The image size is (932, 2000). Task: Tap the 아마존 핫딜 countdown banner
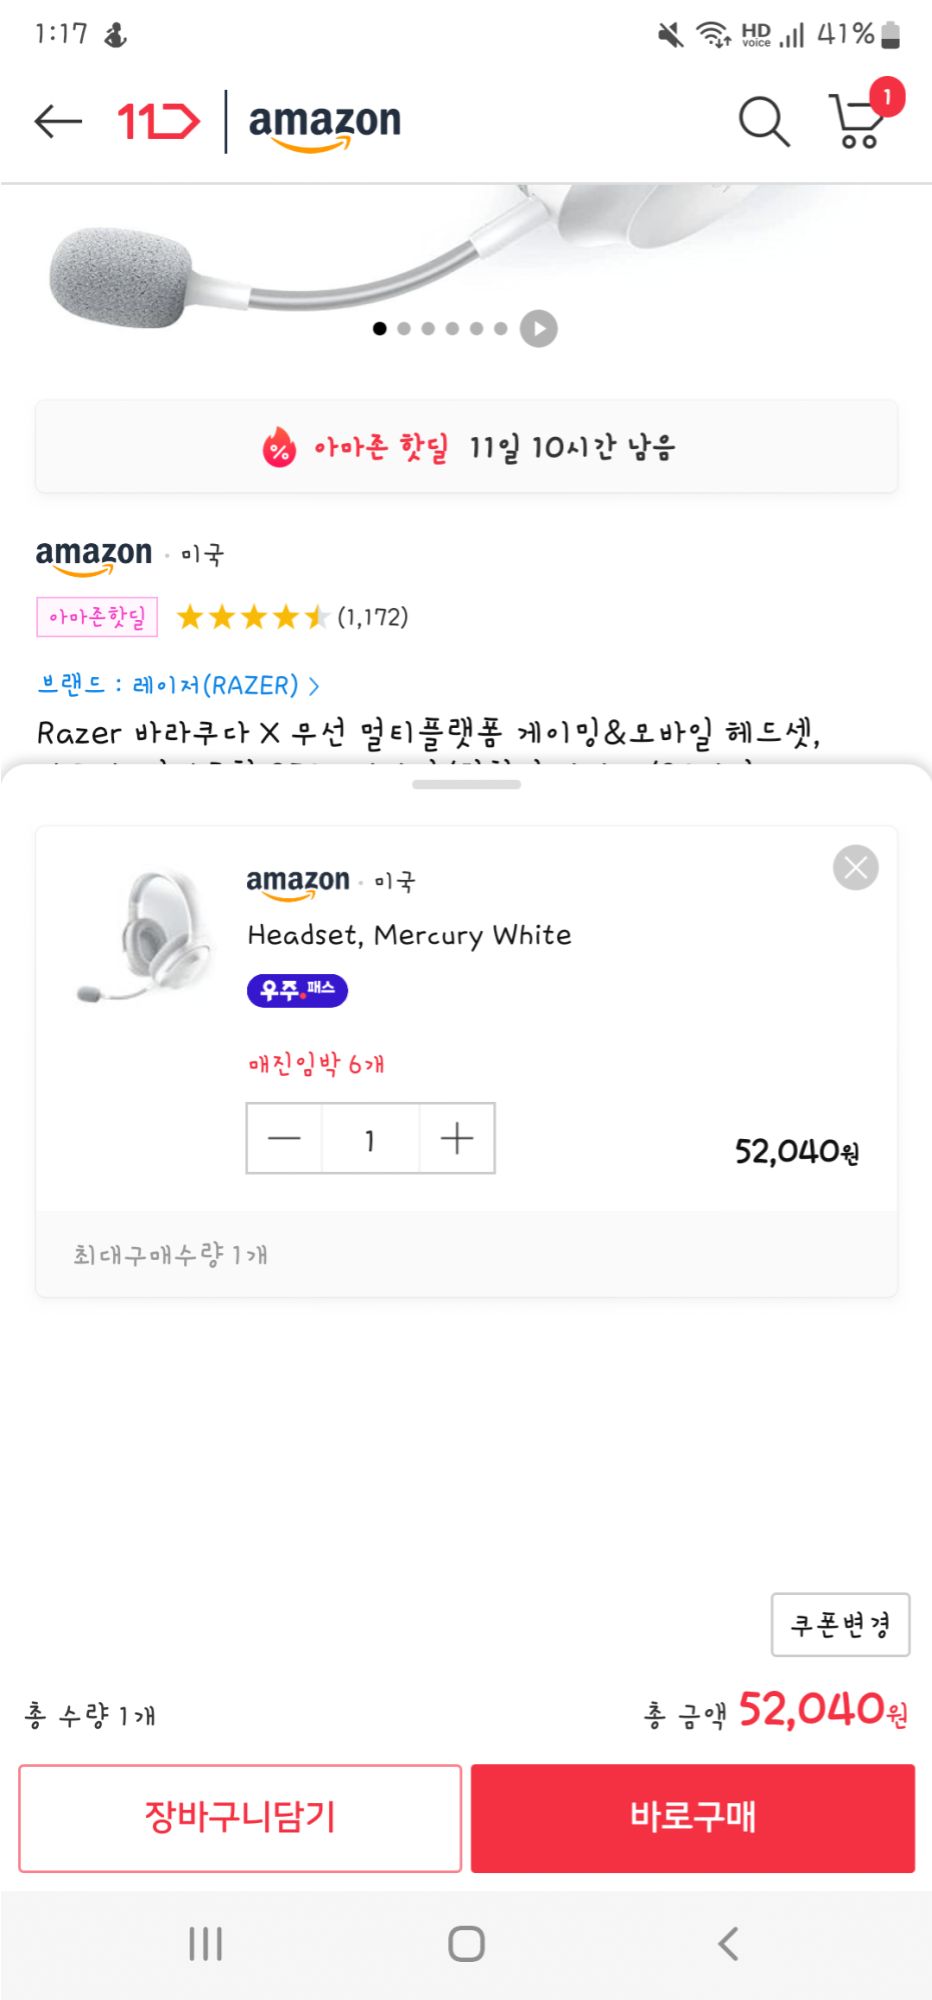point(466,447)
